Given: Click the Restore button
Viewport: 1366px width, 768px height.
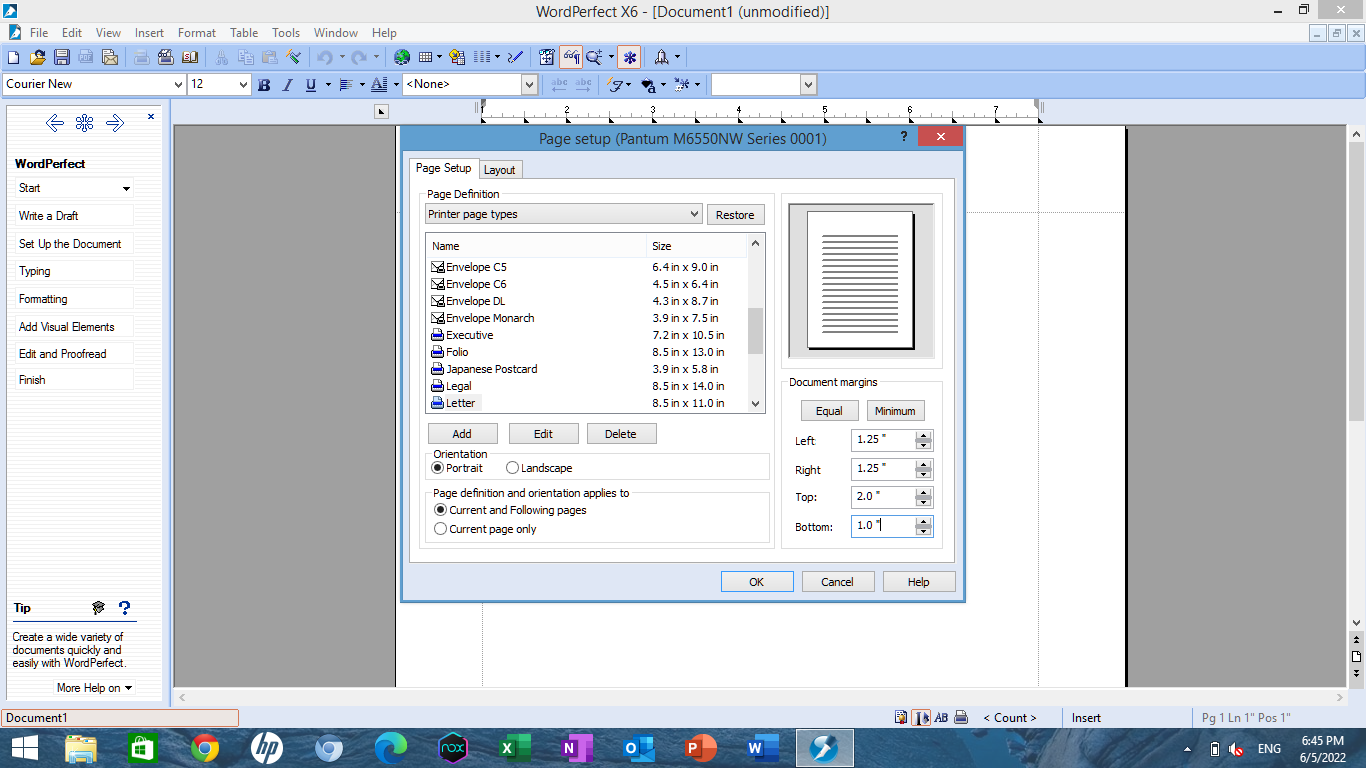Looking at the screenshot, I should [736, 214].
